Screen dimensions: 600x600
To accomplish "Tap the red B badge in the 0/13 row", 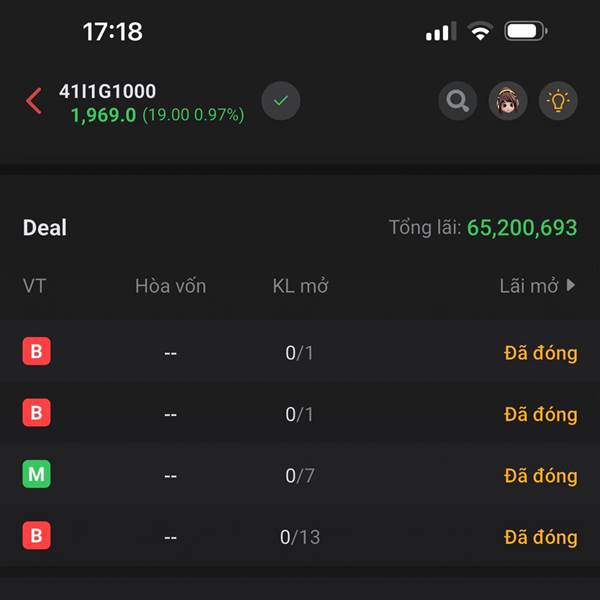I will coord(37,537).
